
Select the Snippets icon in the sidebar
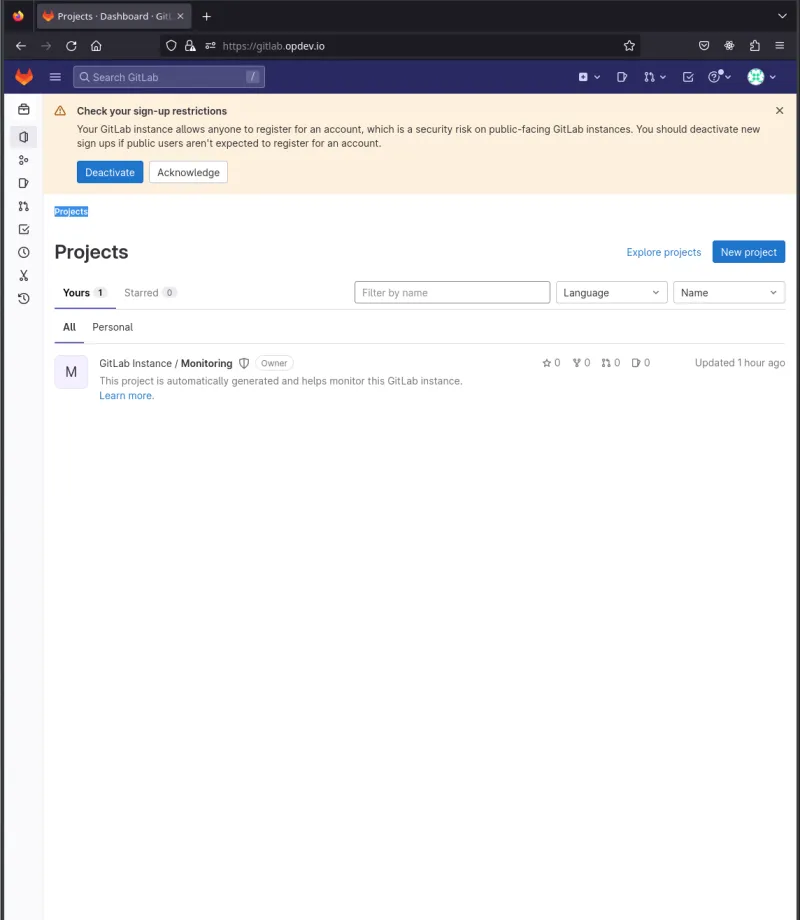23,275
